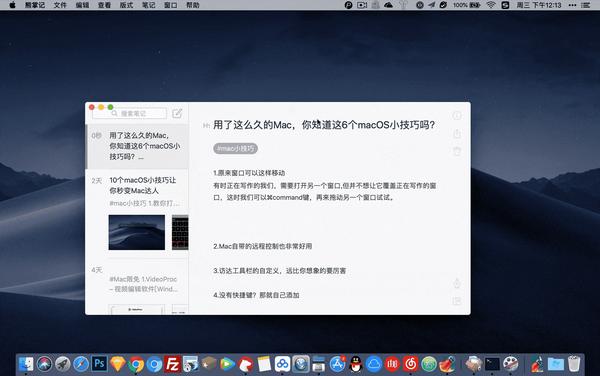The height and width of the screenshot is (376, 600).
Task: Open the pen style icon at bottom right
Action: 457,283
